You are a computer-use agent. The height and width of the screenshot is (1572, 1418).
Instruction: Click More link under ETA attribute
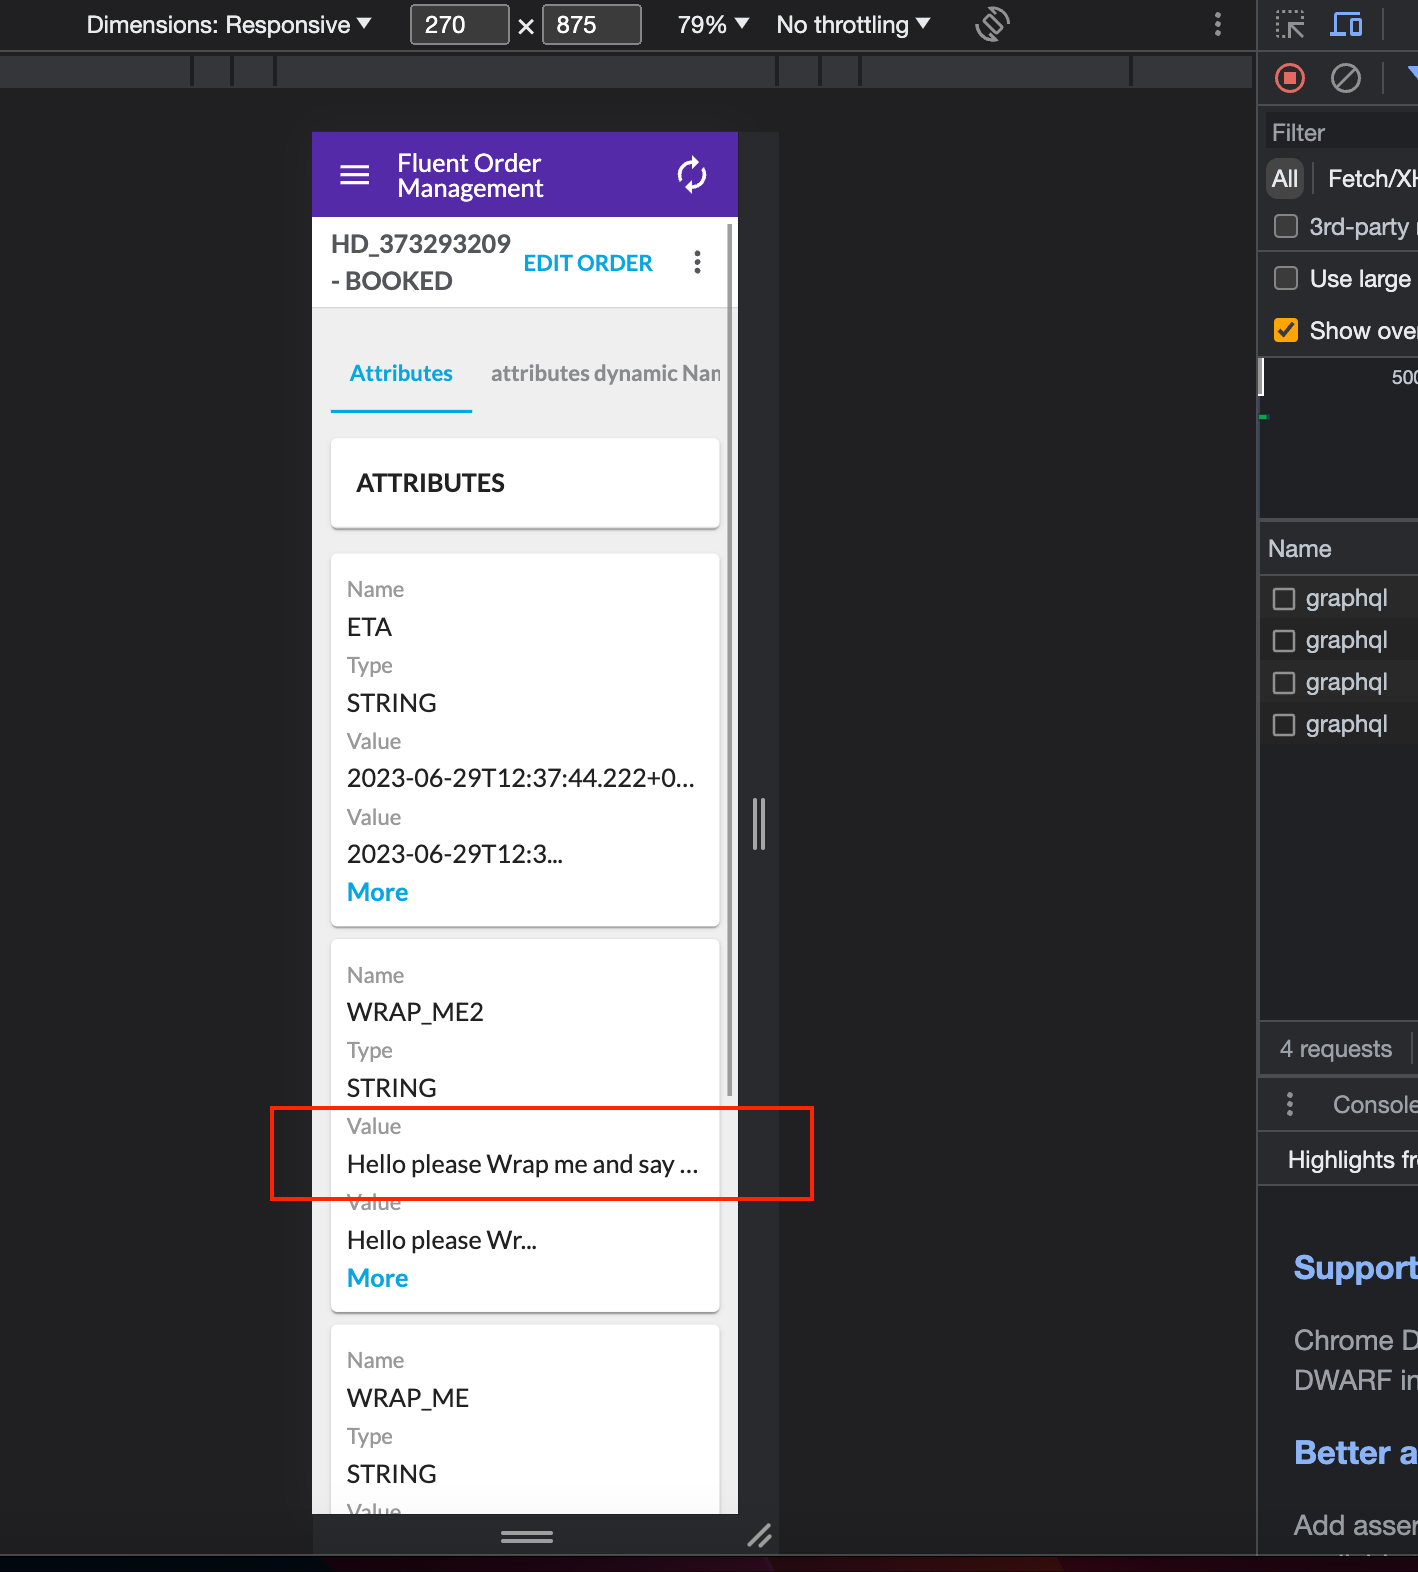377,892
